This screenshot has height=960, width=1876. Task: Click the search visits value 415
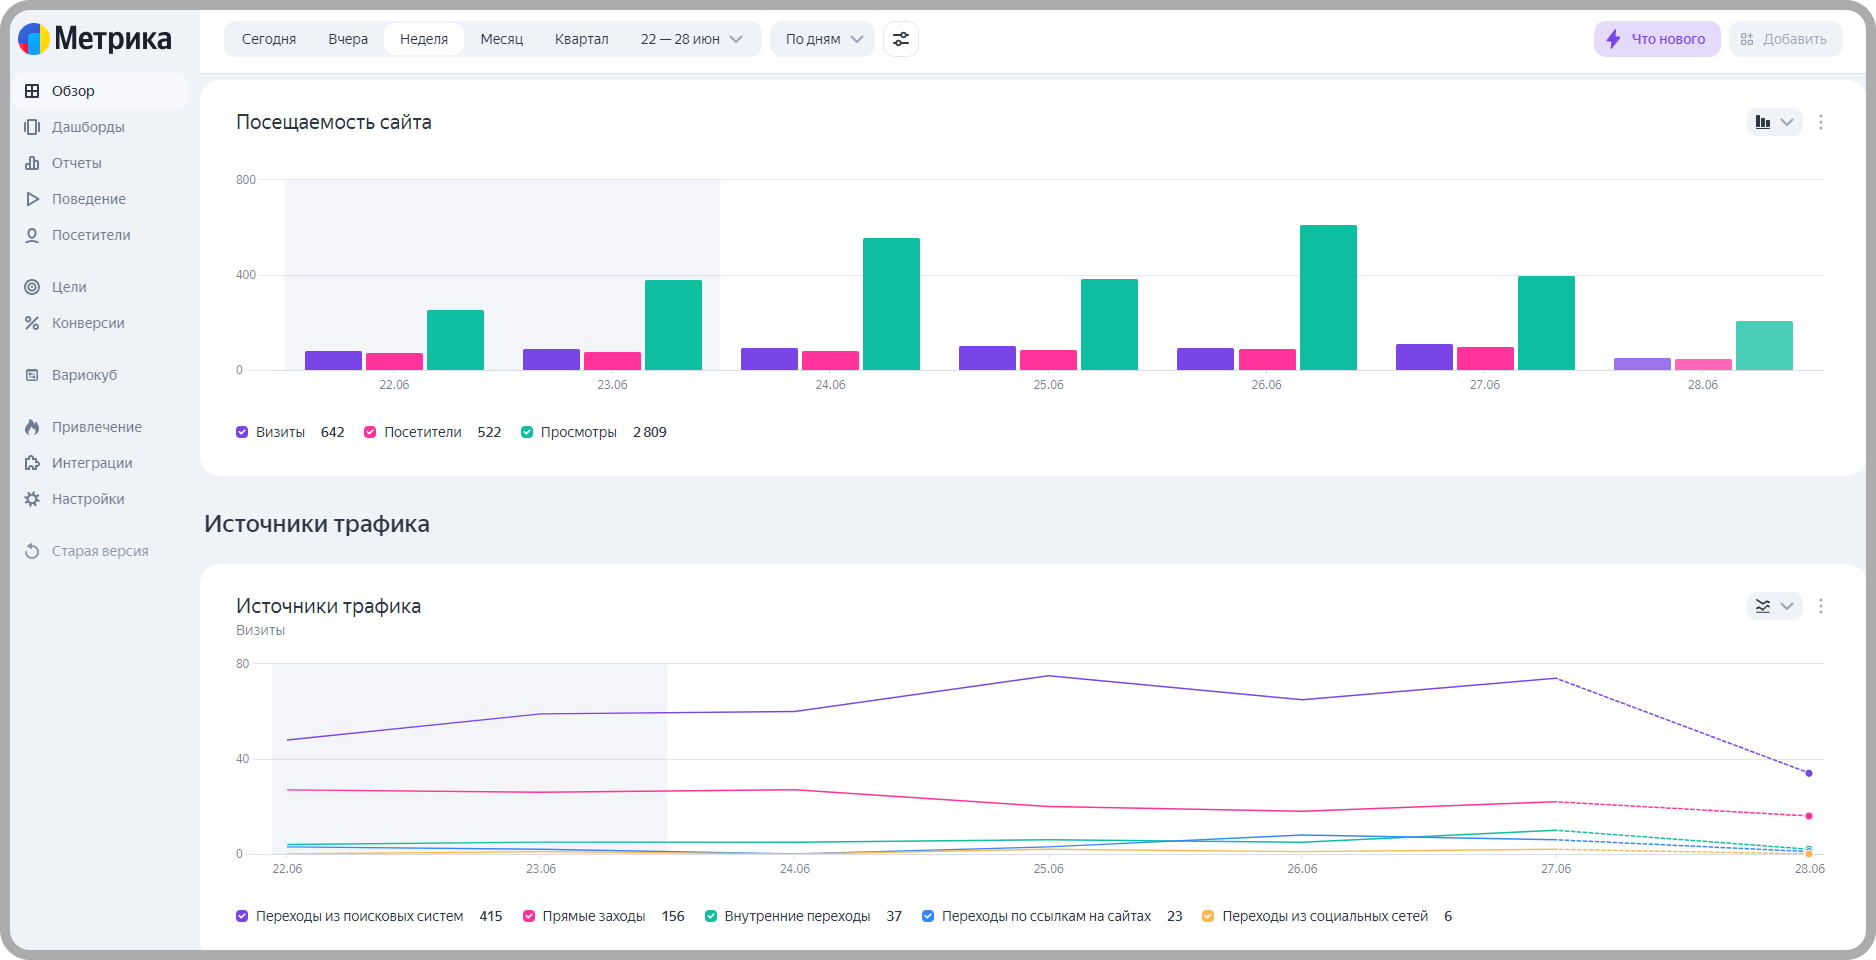(491, 916)
